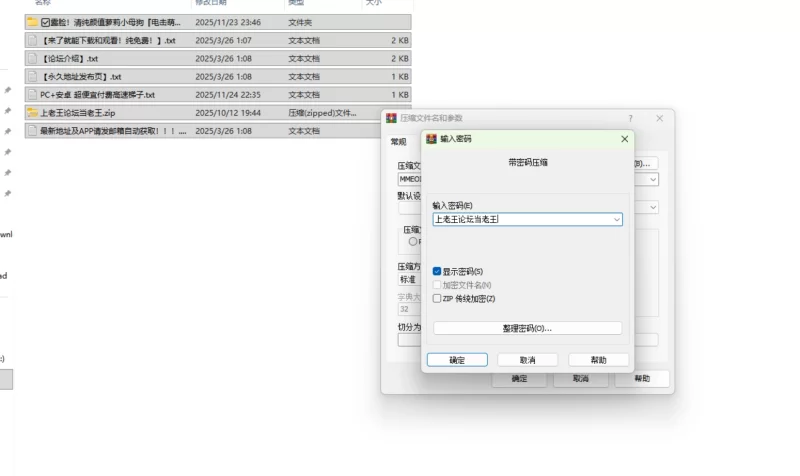The width and height of the screenshot is (800, 476).
Task: Toggle the checkbox on the first folder row
Action: [46, 22]
